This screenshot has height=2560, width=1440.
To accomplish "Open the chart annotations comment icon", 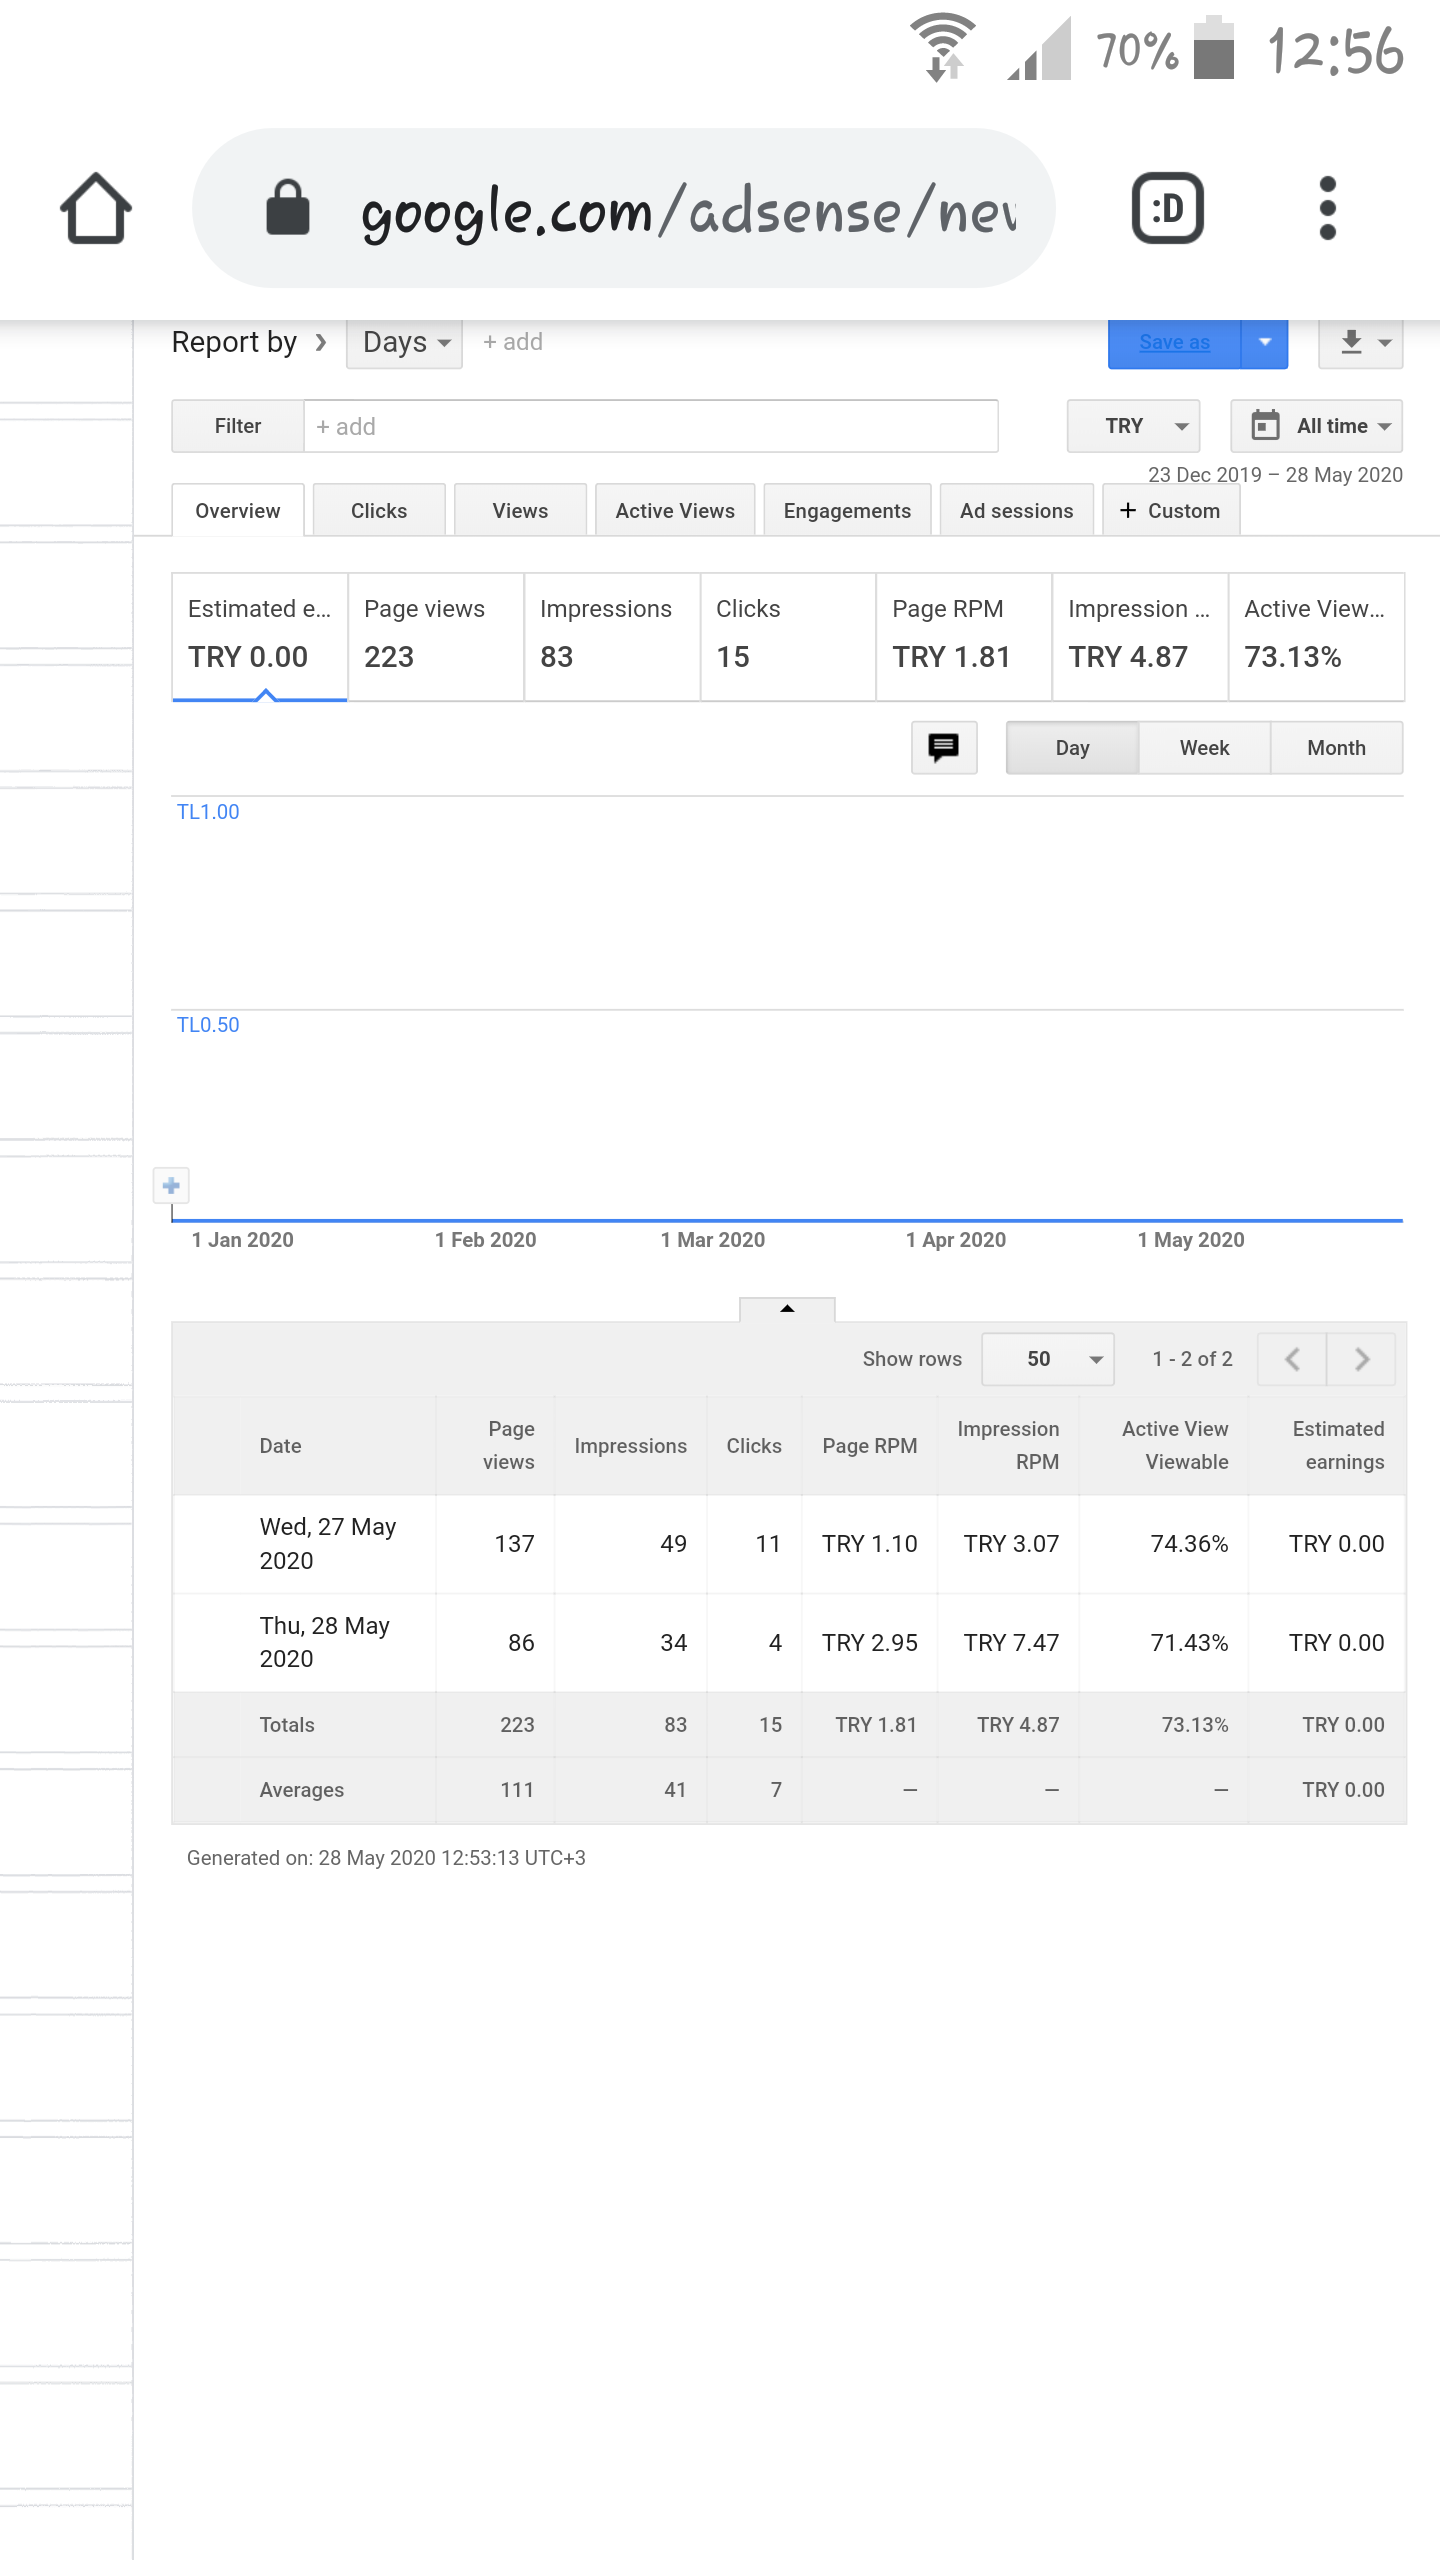I will click(x=943, y=747).
